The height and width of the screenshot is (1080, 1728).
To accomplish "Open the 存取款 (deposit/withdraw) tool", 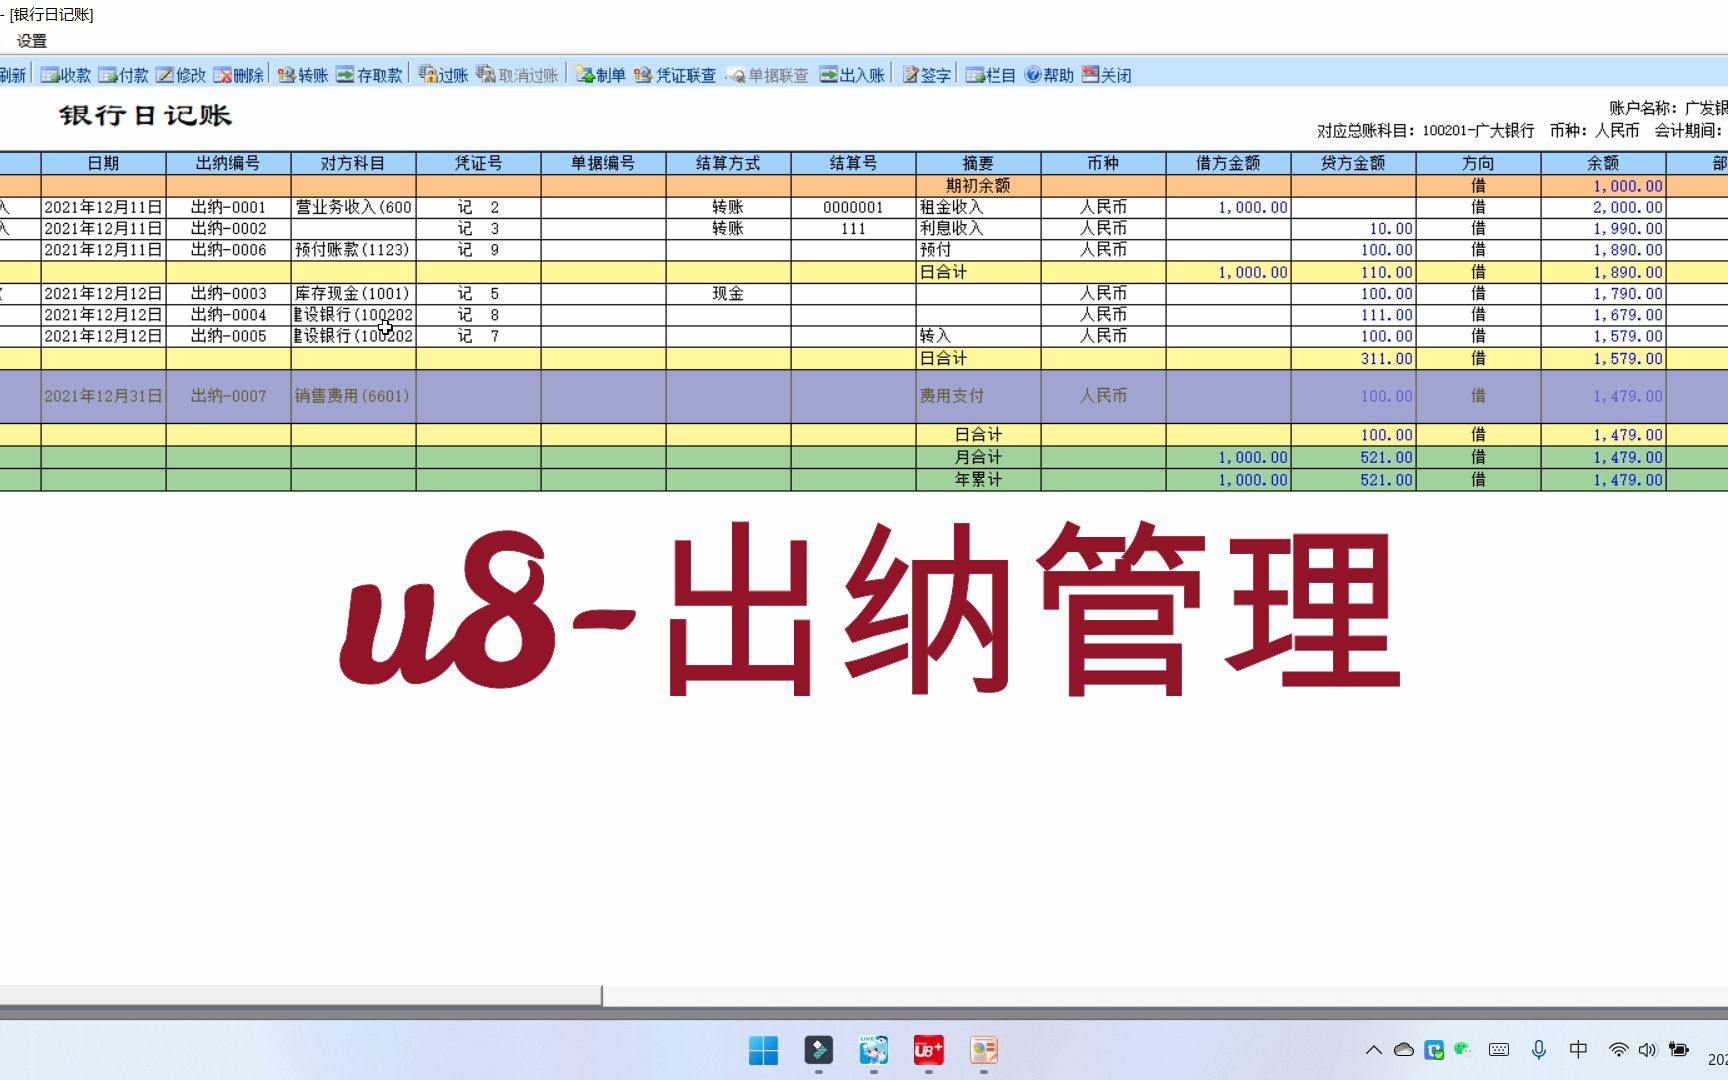I will (369, 75).
